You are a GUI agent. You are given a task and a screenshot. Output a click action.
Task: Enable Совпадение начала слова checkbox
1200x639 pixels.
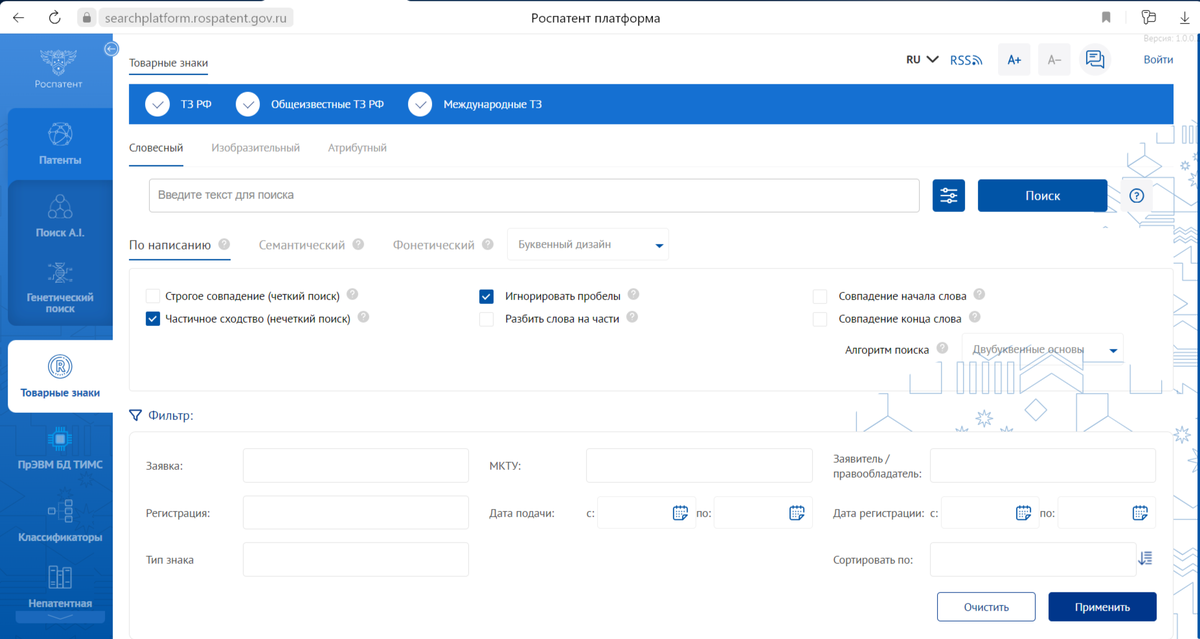pyautogui.click(x=820, y=296)
